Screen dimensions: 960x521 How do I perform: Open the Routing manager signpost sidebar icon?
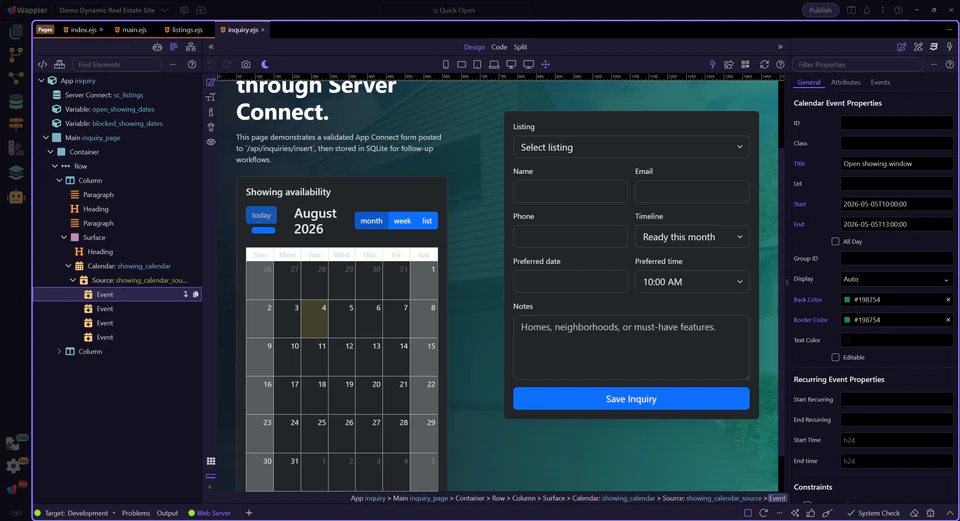pos(16,124)
